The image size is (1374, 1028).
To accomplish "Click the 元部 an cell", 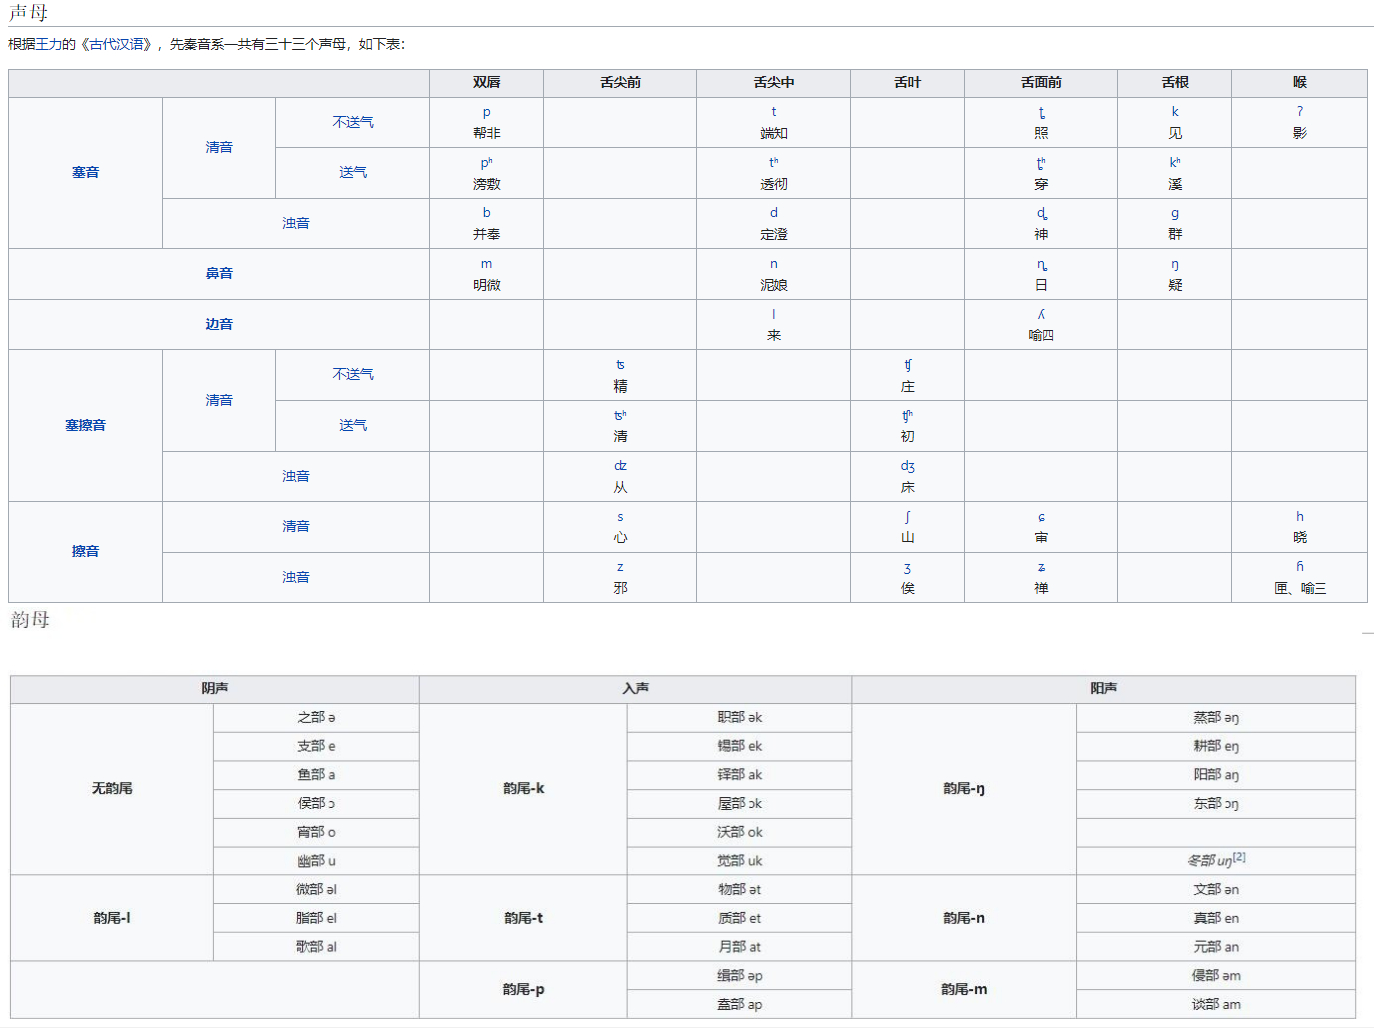I will [1216, 947].
